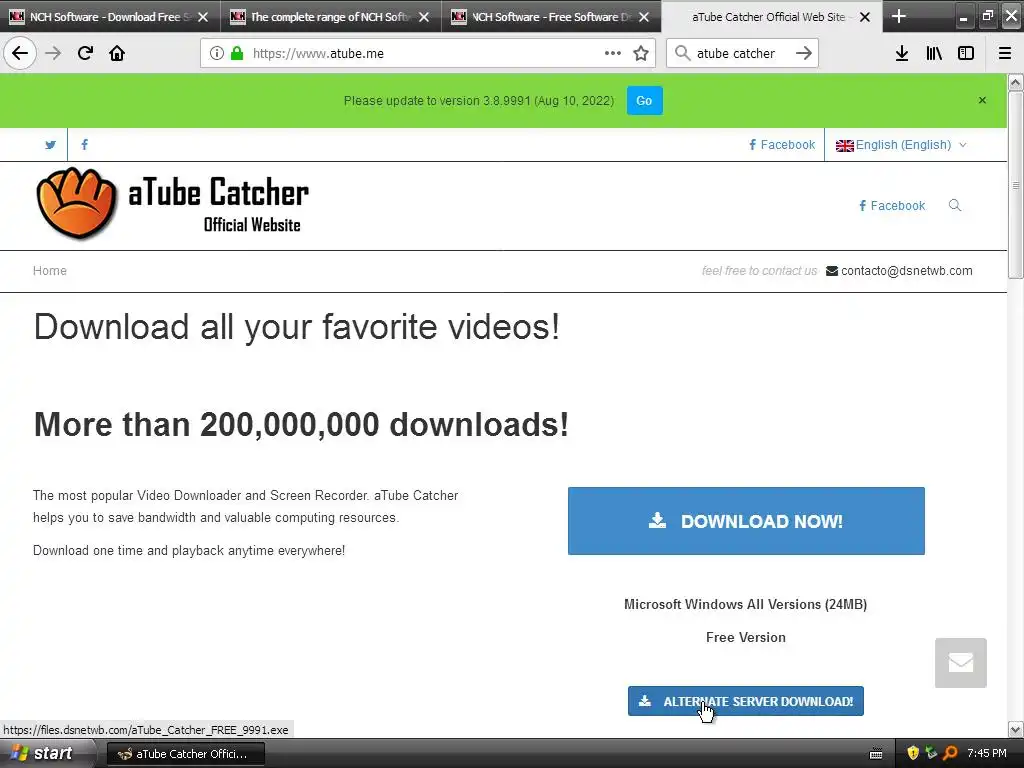Open Facebook link in top bar

click(782, 145)
